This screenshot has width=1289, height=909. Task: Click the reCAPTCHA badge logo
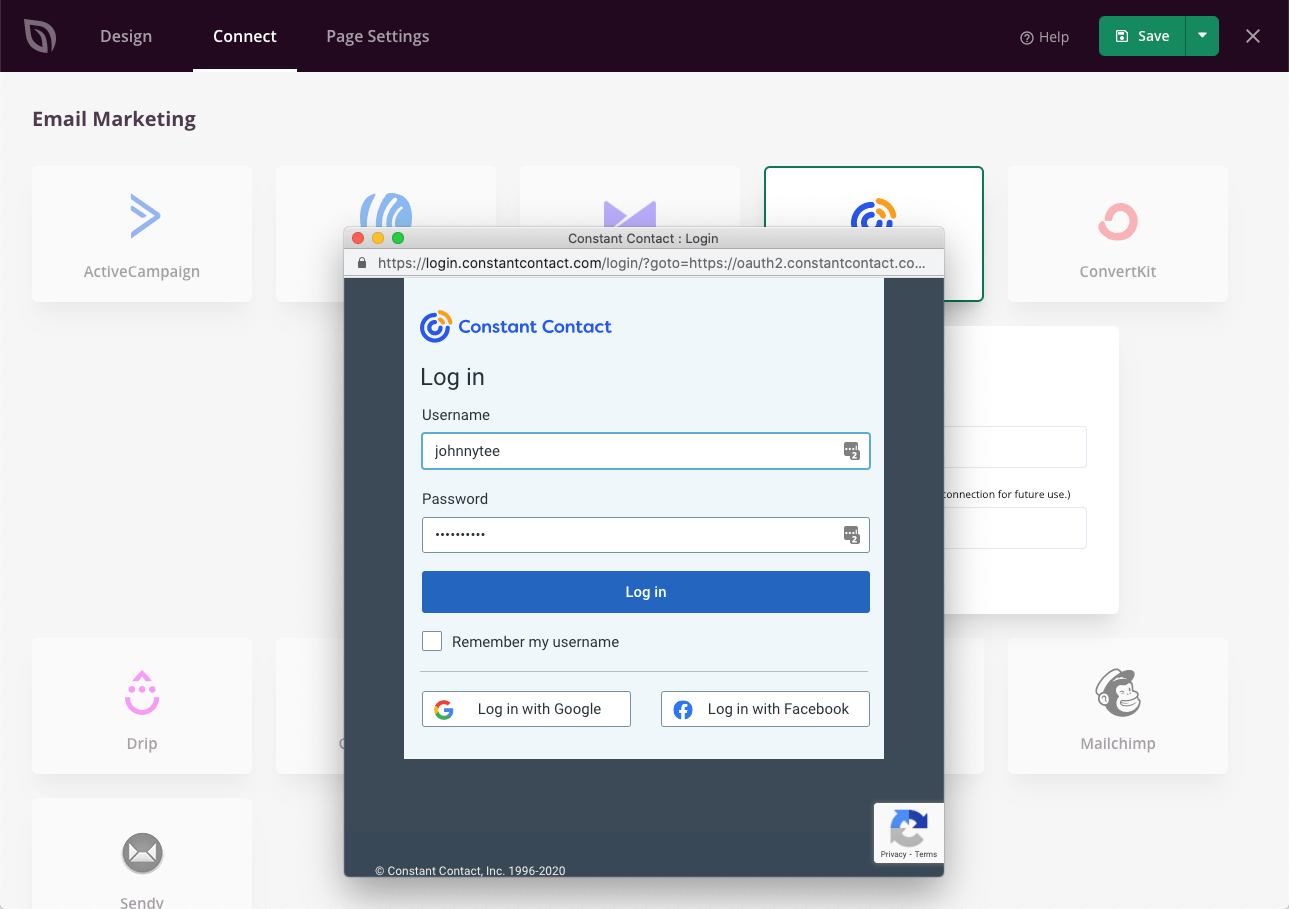pos(908,829)
